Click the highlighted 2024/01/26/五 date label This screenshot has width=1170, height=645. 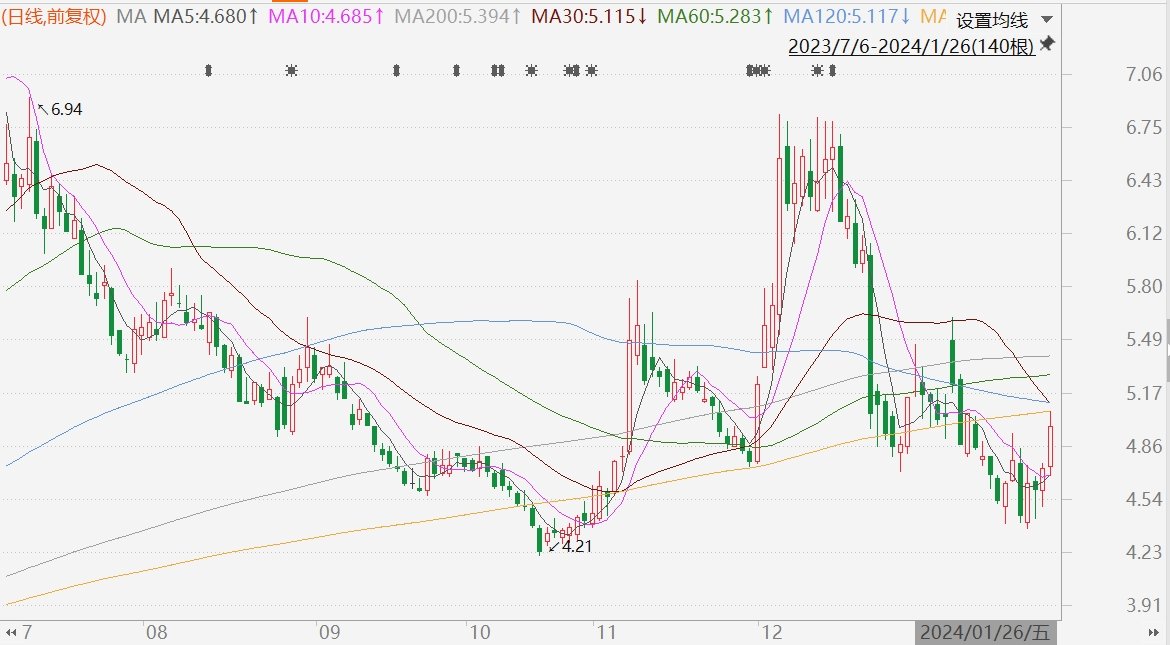(x=984, y=633)
